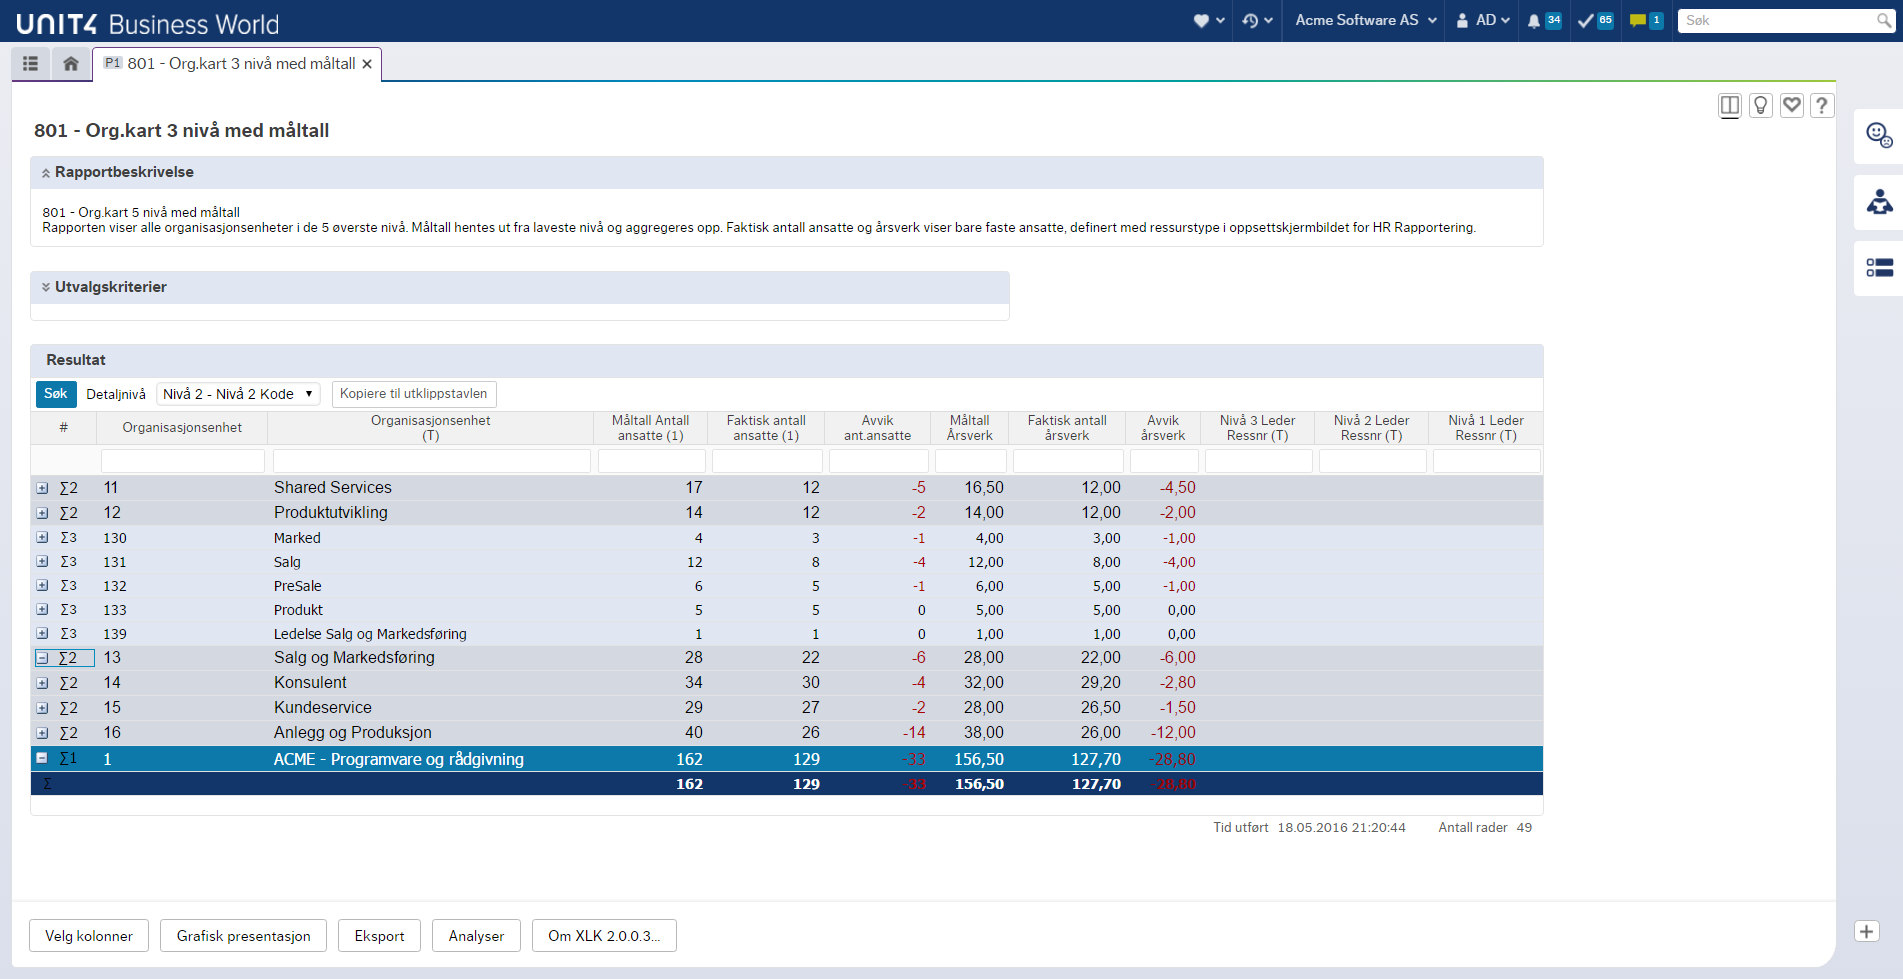Click the top Søk search field

(1775, 20)
